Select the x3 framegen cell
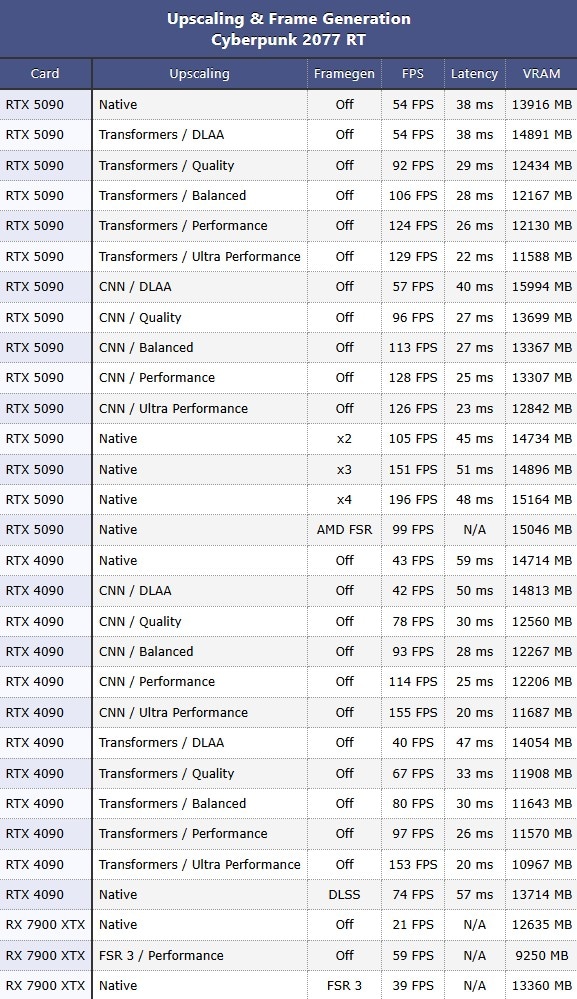 pyautogui.click(x=344, y=470)
